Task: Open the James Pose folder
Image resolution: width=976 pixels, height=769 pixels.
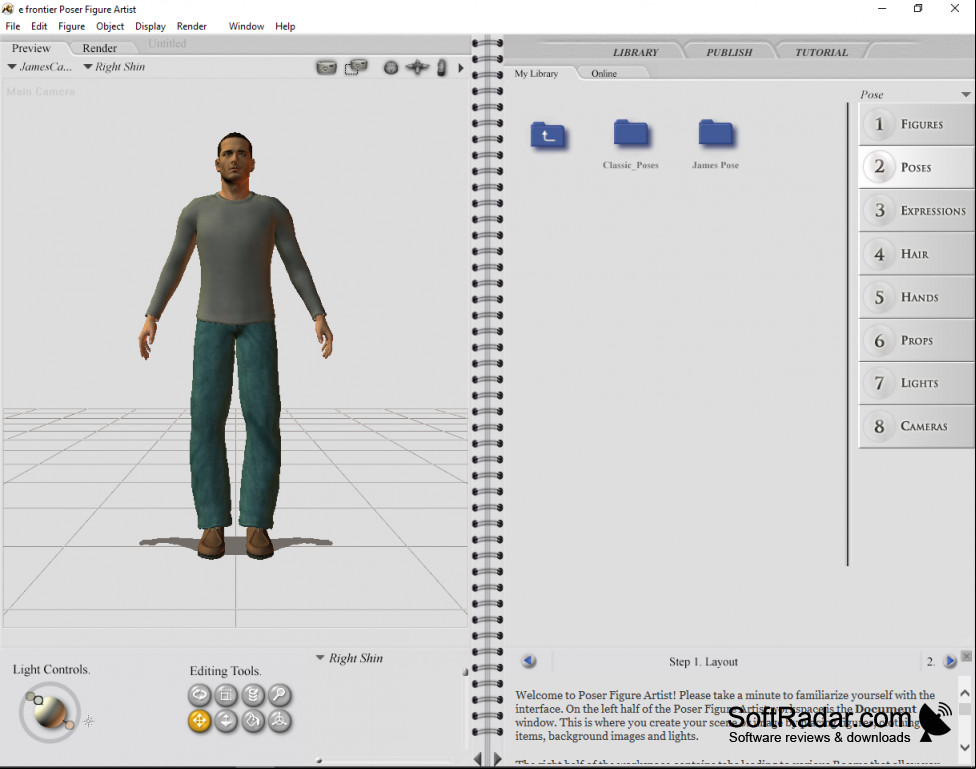Action: 715,144
